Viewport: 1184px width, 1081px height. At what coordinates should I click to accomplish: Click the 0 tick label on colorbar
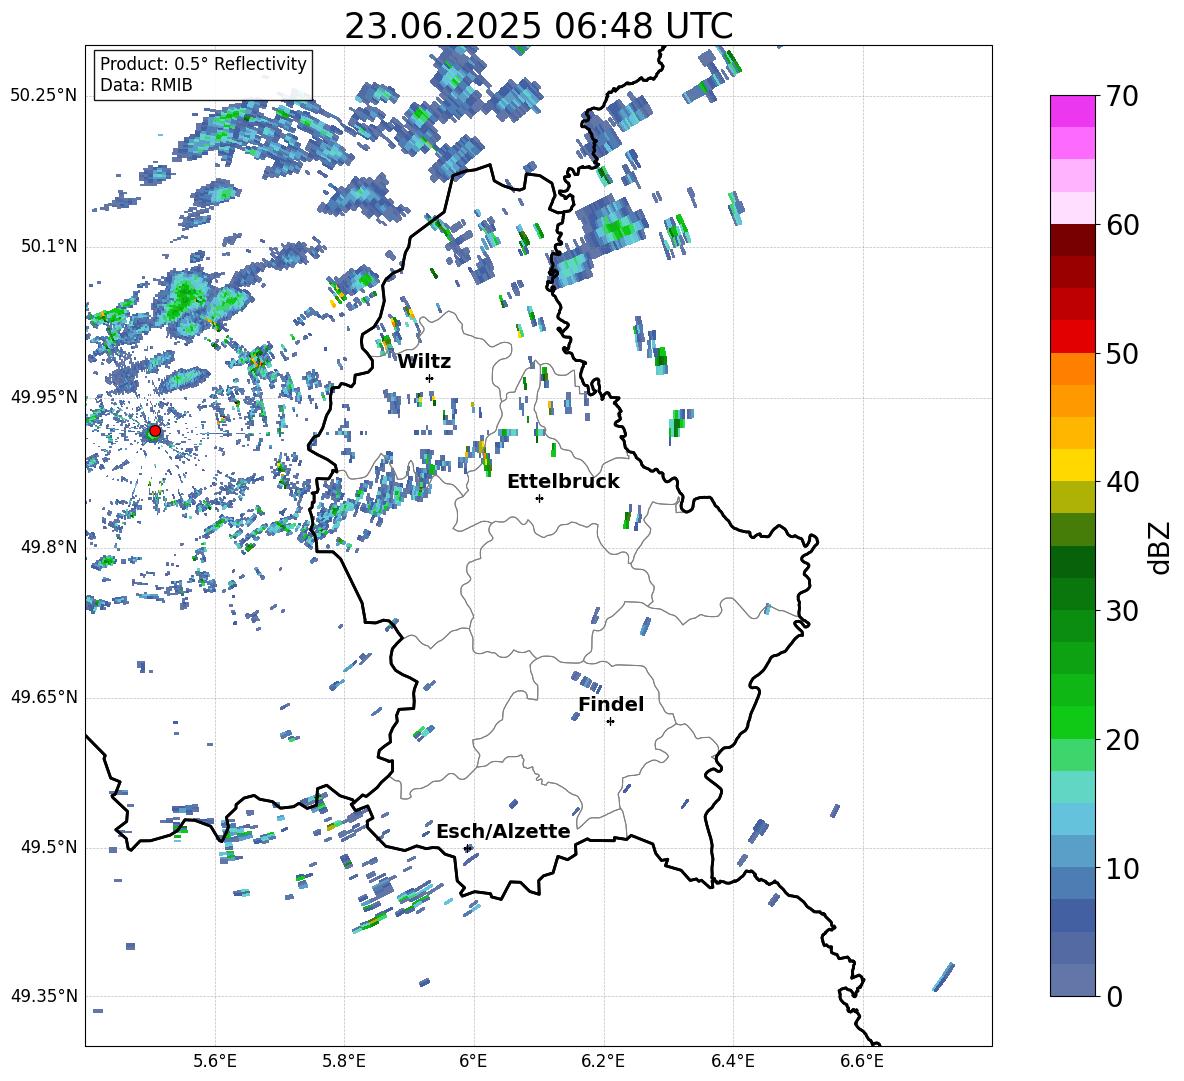pyautogui.click(x=1115, y=996)
